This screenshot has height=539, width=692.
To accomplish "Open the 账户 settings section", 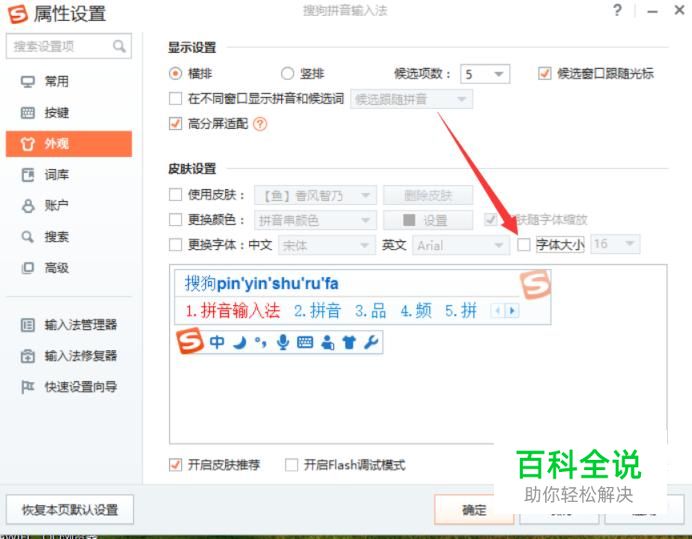I will point(69,206).
